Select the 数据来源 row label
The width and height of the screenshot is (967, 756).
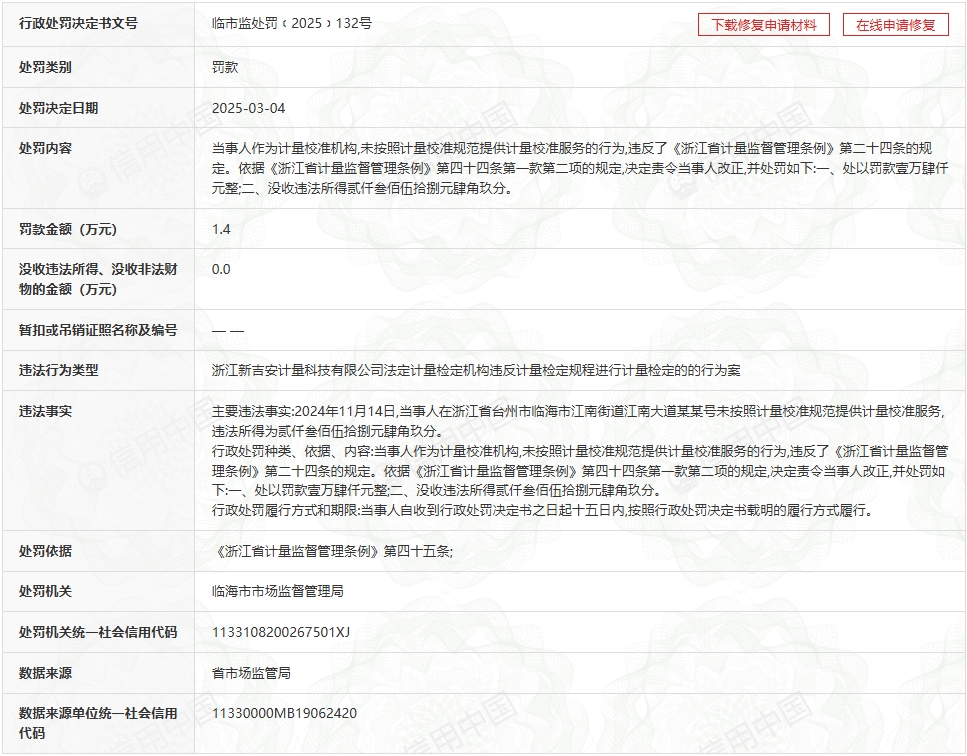click(46, 673)
